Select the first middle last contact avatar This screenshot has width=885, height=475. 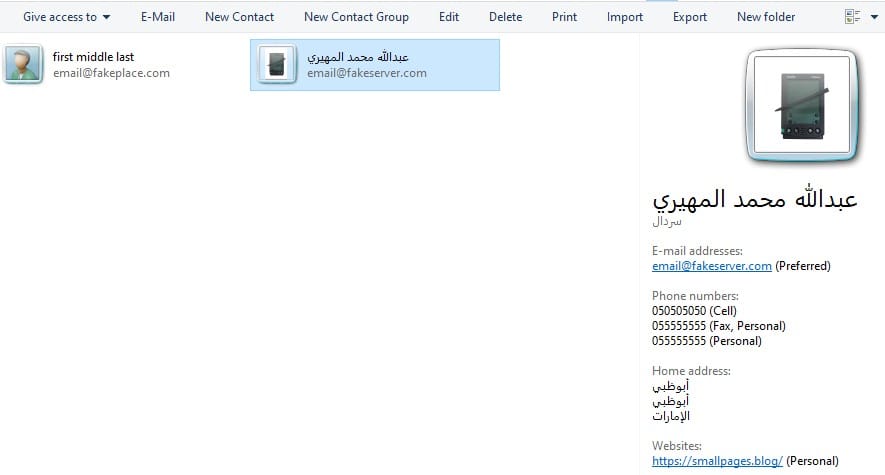[x=23, y=64]
